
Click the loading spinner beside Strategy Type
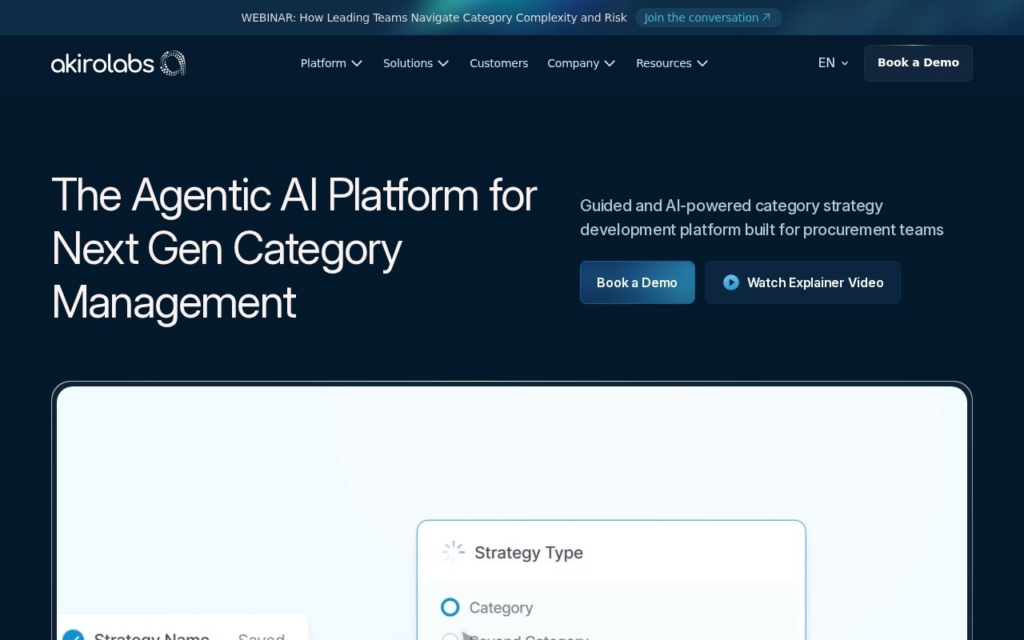[x=453, y=552]
